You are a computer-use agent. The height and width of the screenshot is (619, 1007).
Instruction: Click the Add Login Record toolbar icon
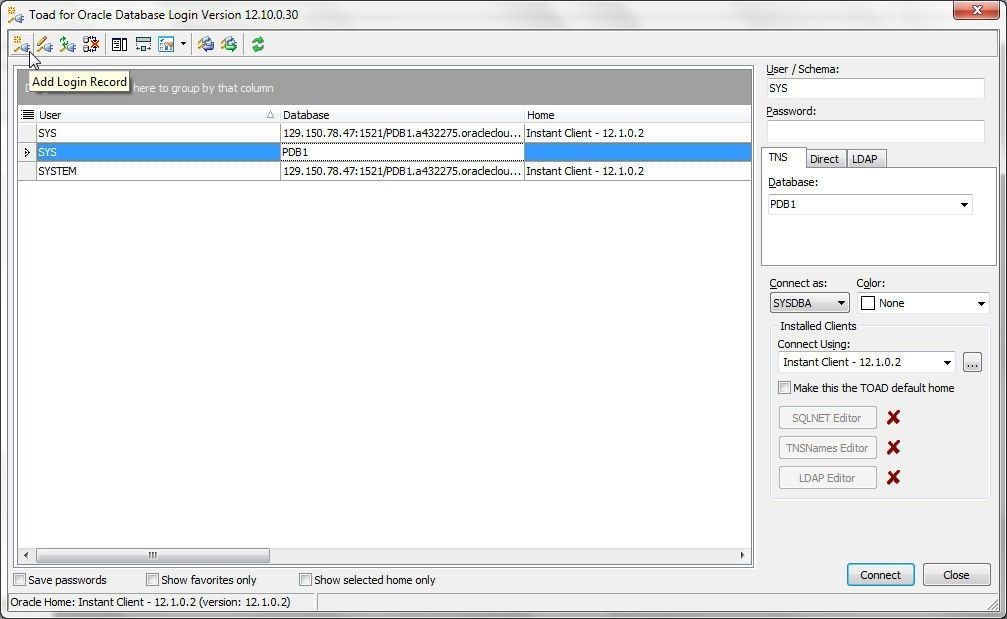coord(21,44)
